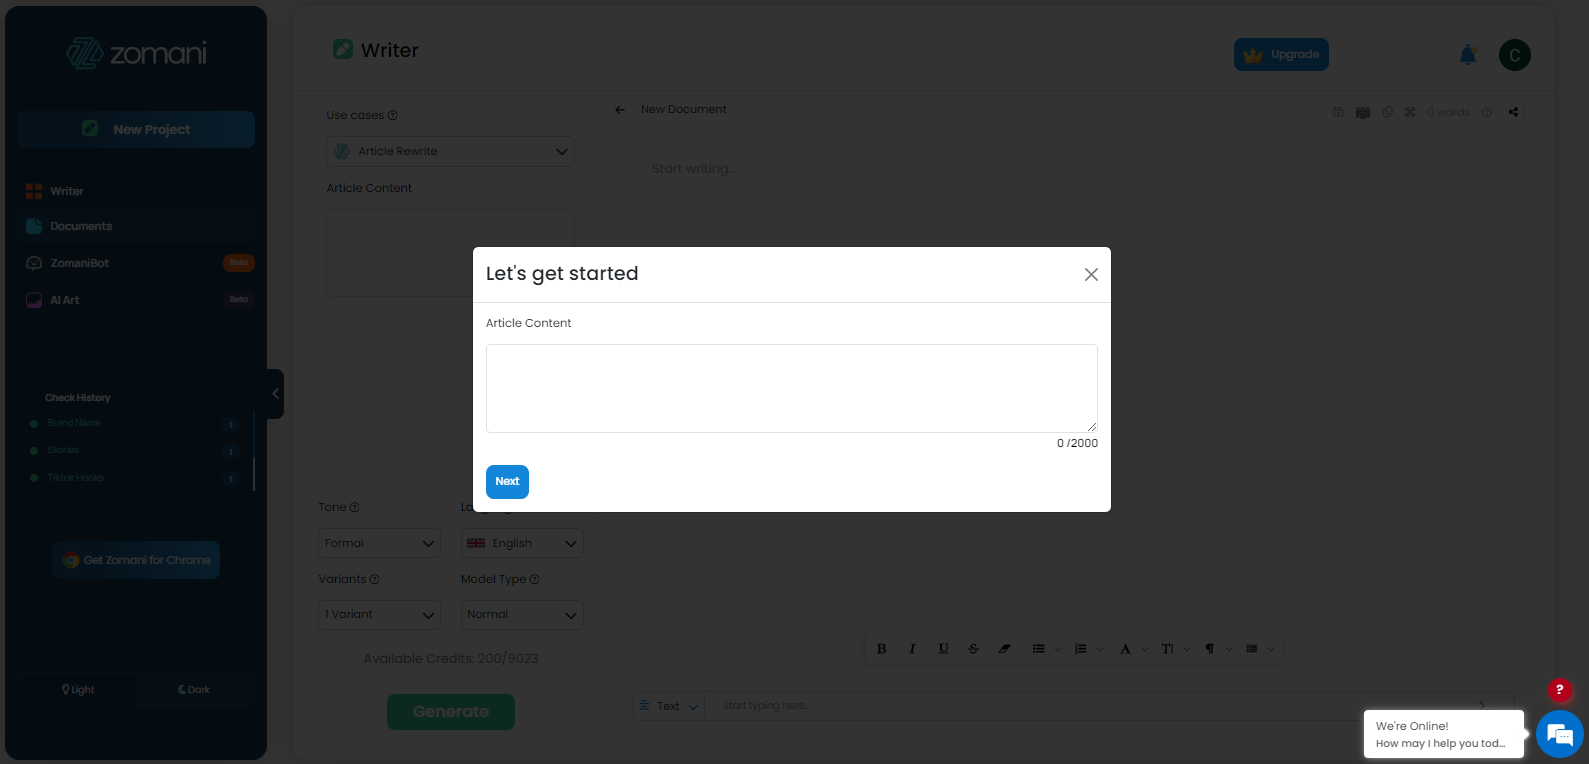
Task: Click Get Zomani for Chrome
Action: click(x=135, y=560)
